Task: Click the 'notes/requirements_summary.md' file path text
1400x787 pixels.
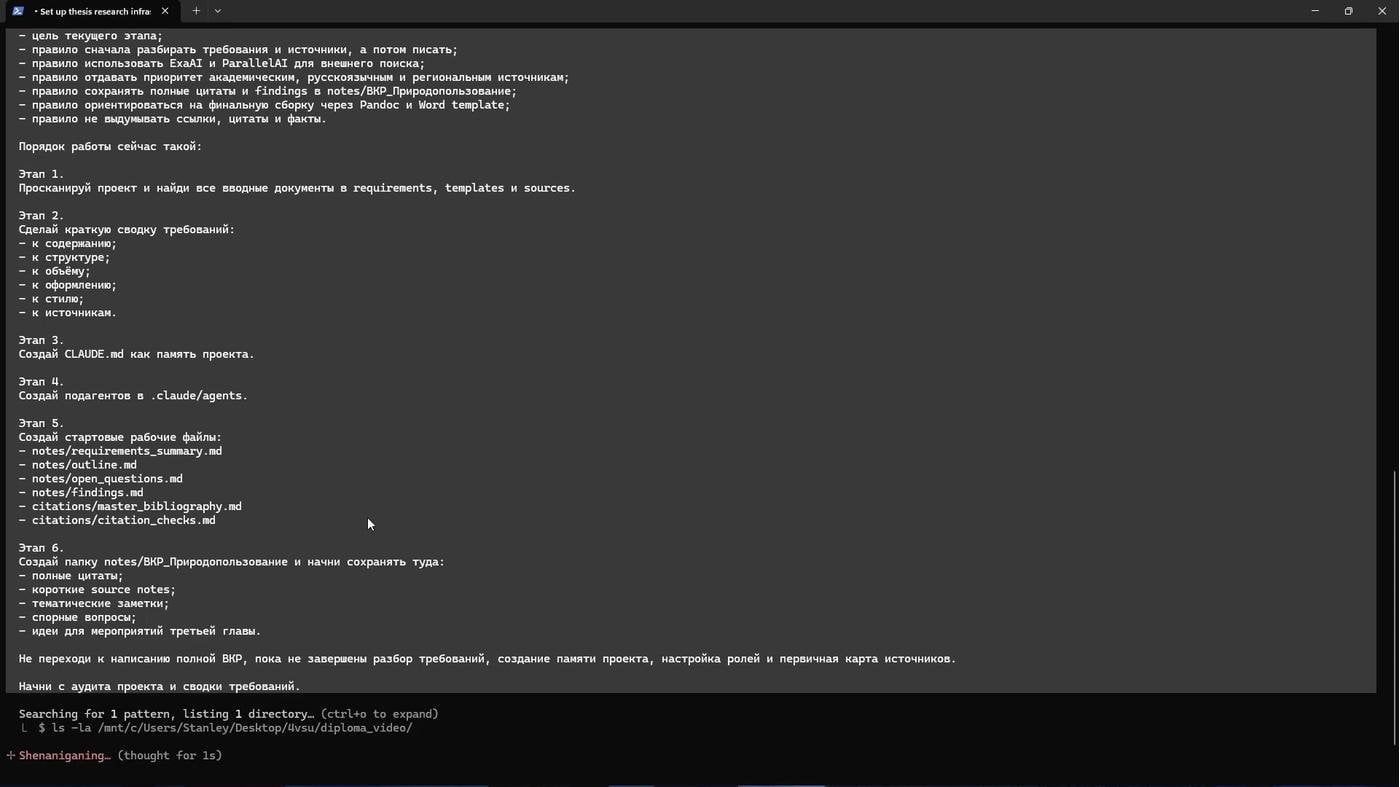Action: pyautogui.click(x=127, y=451)
